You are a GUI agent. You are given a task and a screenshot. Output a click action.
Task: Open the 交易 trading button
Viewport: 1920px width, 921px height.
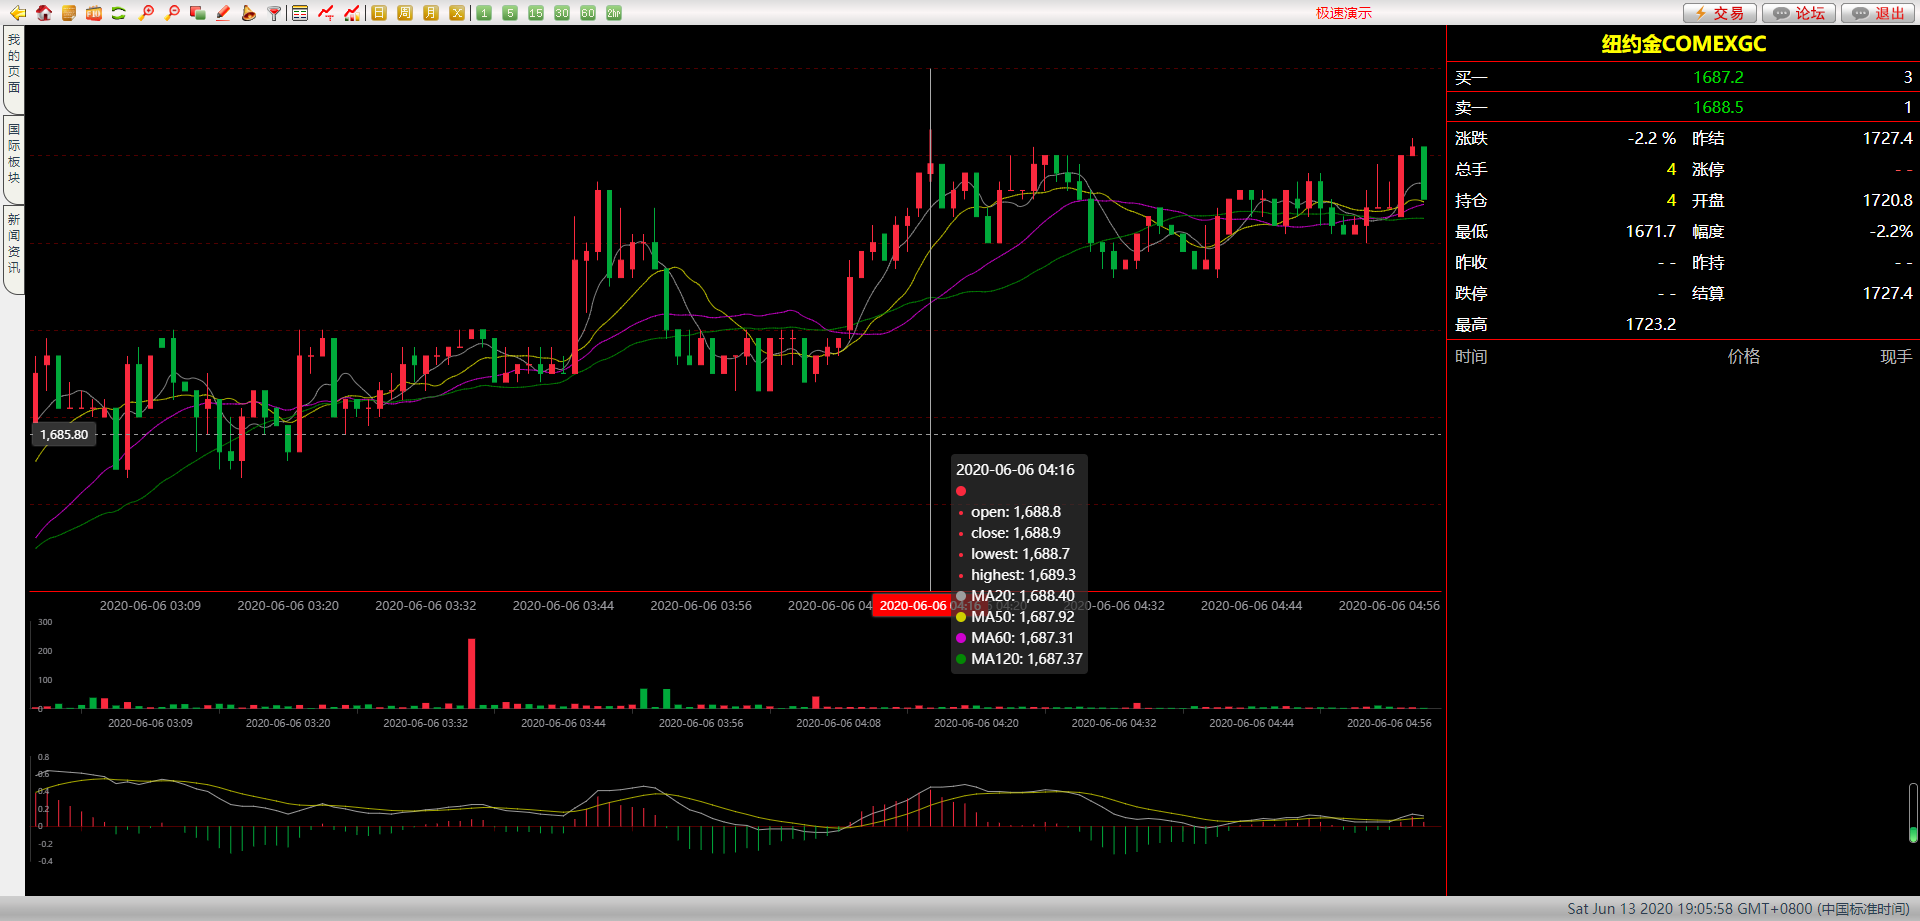pyautogui.click(x=1720, y=13)
